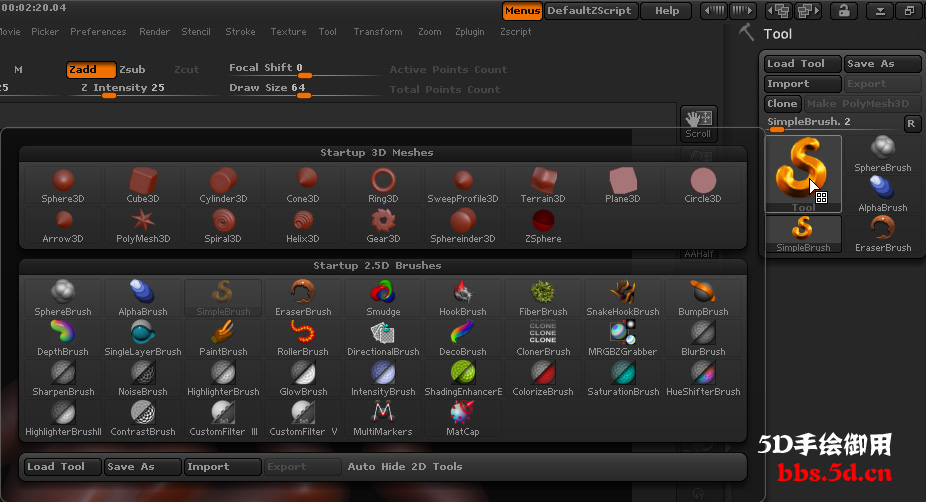Screen dimensions: 926x502
Task: Pick the Spiral3D mesh
Action: point(223,226)
